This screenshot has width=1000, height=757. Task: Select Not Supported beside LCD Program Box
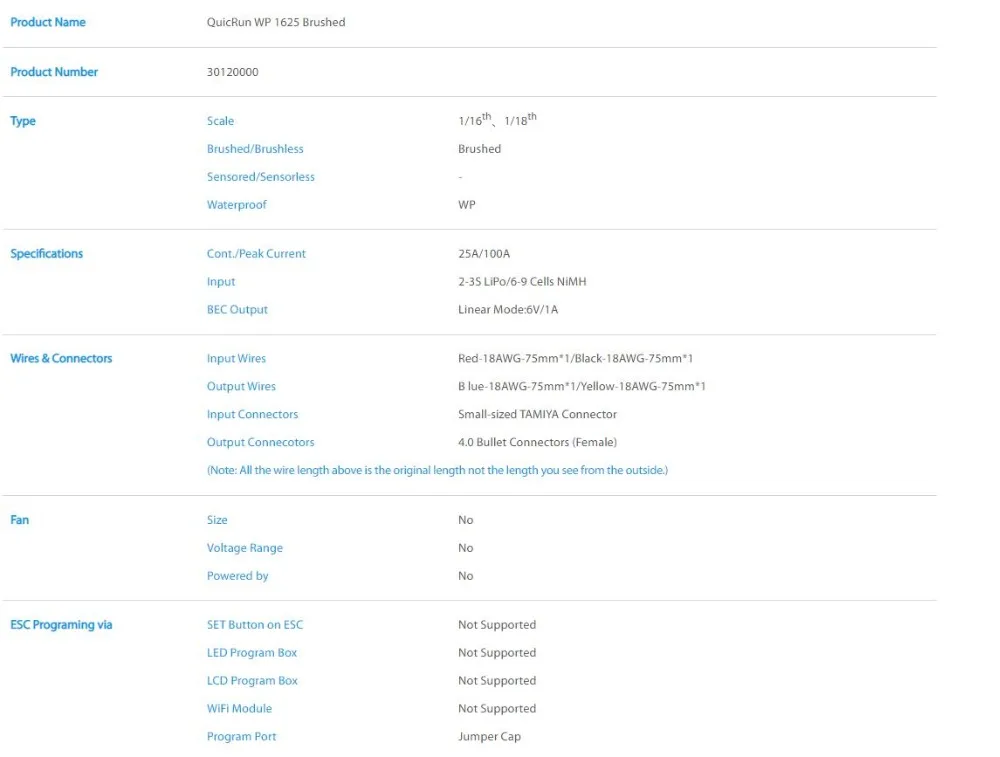point(497,681)
